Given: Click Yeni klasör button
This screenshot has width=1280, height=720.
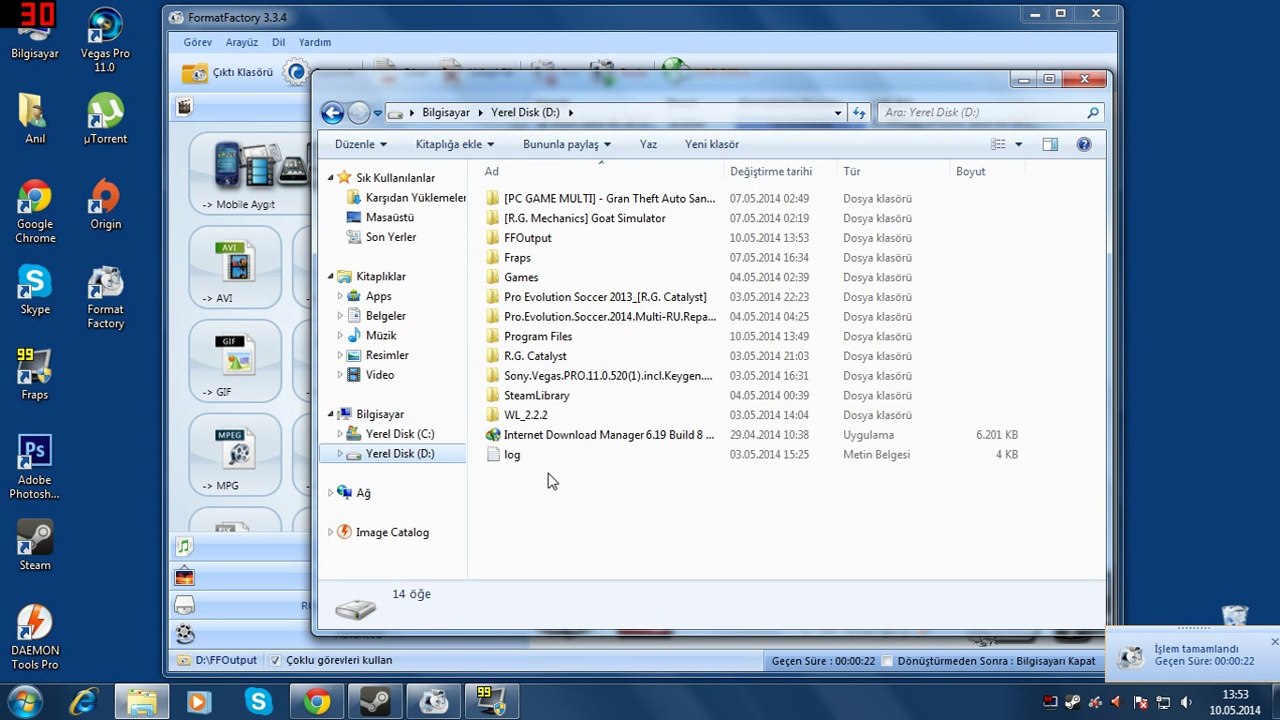Looking at the screenshot, I should tap(712, 144).
